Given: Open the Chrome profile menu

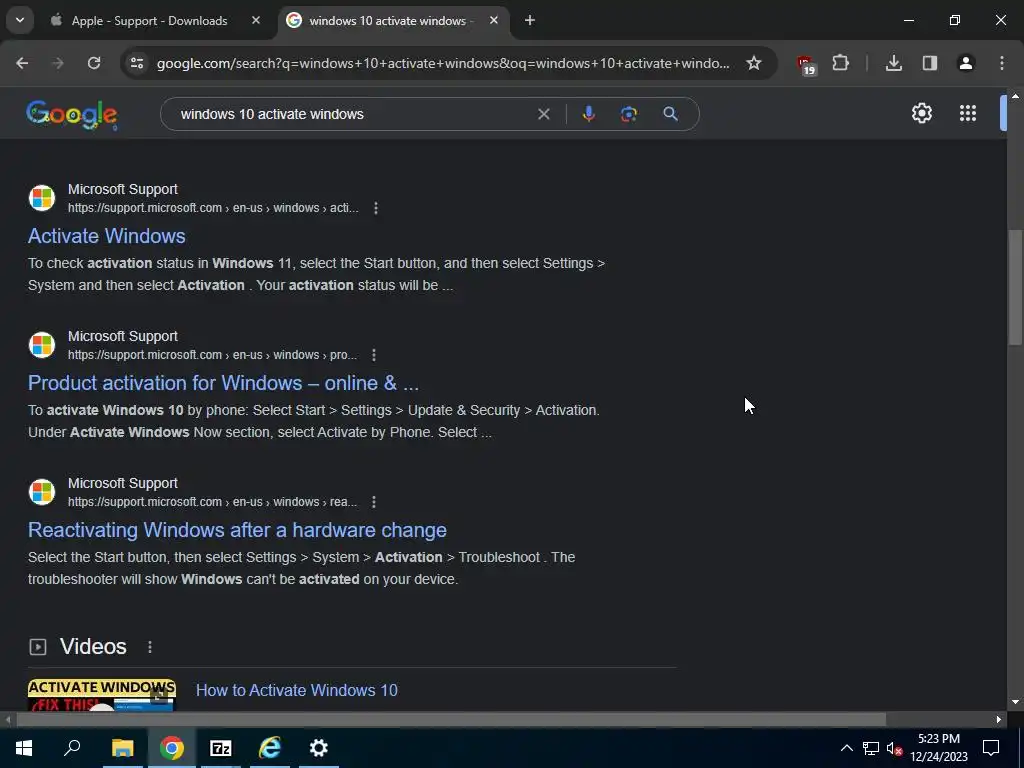Looking at the screenshot, I should [x=966, y=63].
